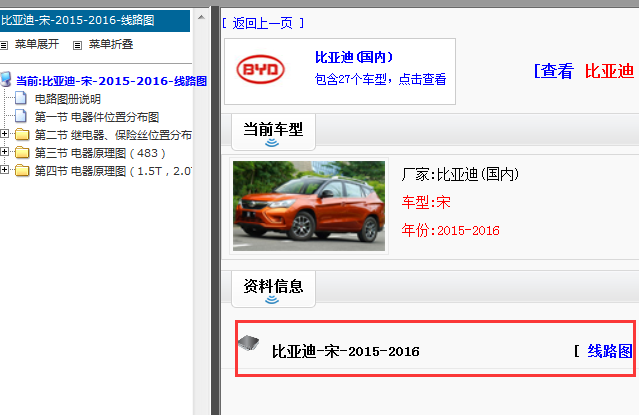Click the red BYD logo
The height and width of the screenshot is (415, 639).
[260, 69]
